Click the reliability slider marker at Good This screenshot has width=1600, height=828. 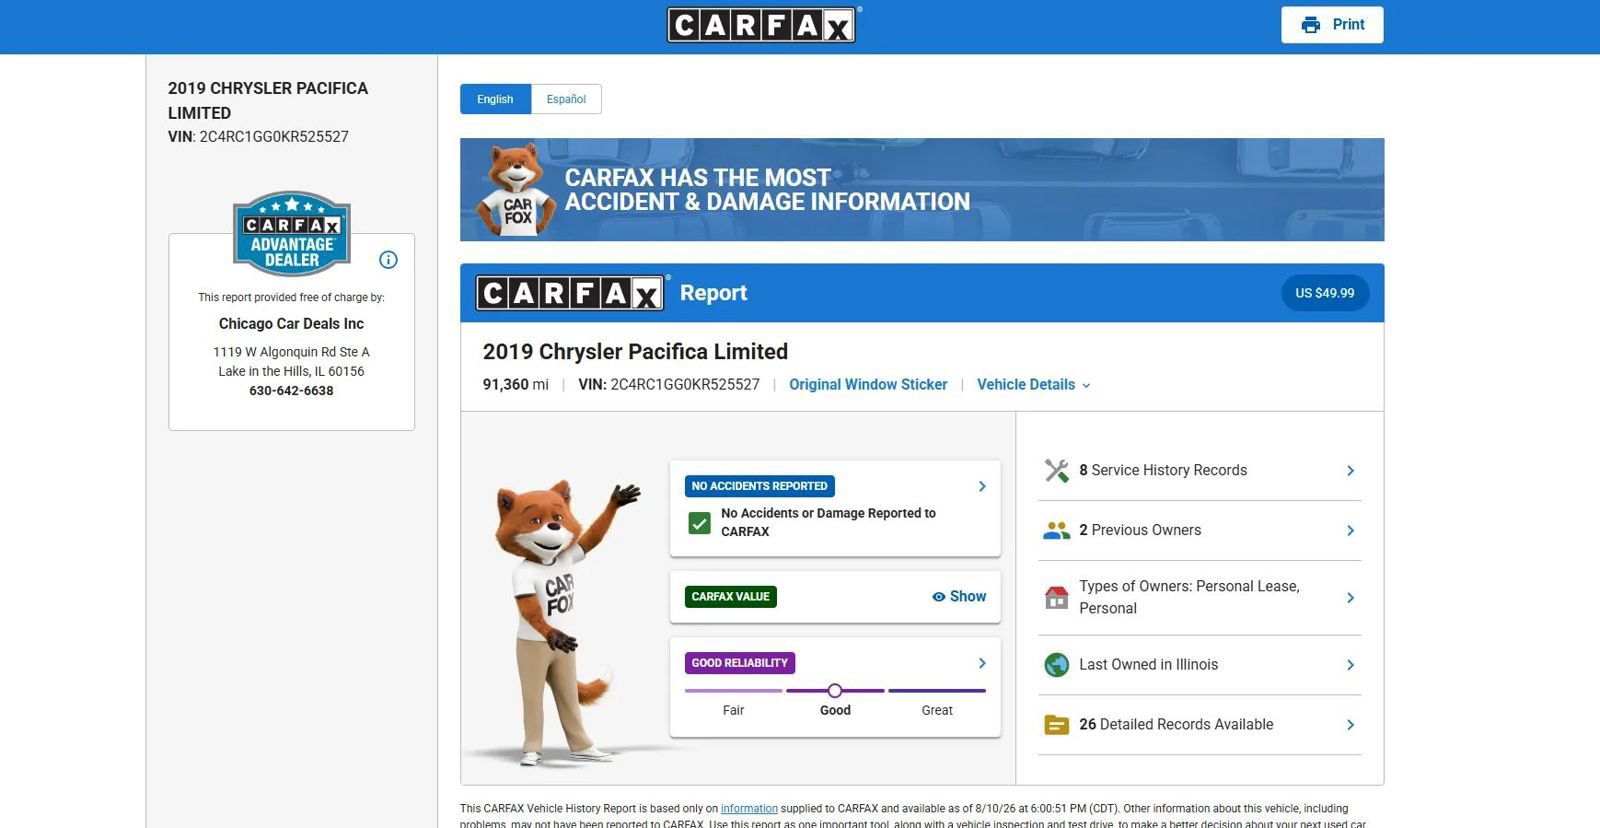835,690
